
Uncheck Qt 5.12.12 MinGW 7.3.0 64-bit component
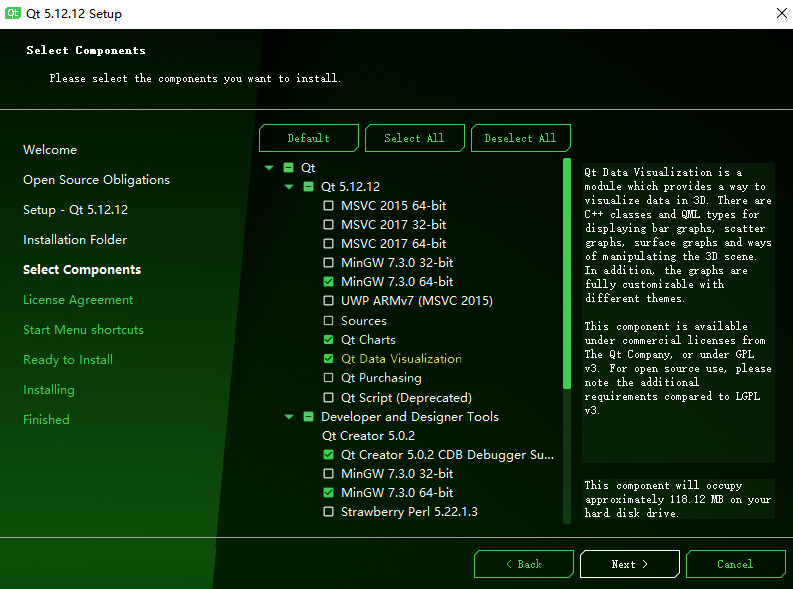[328, 282]
